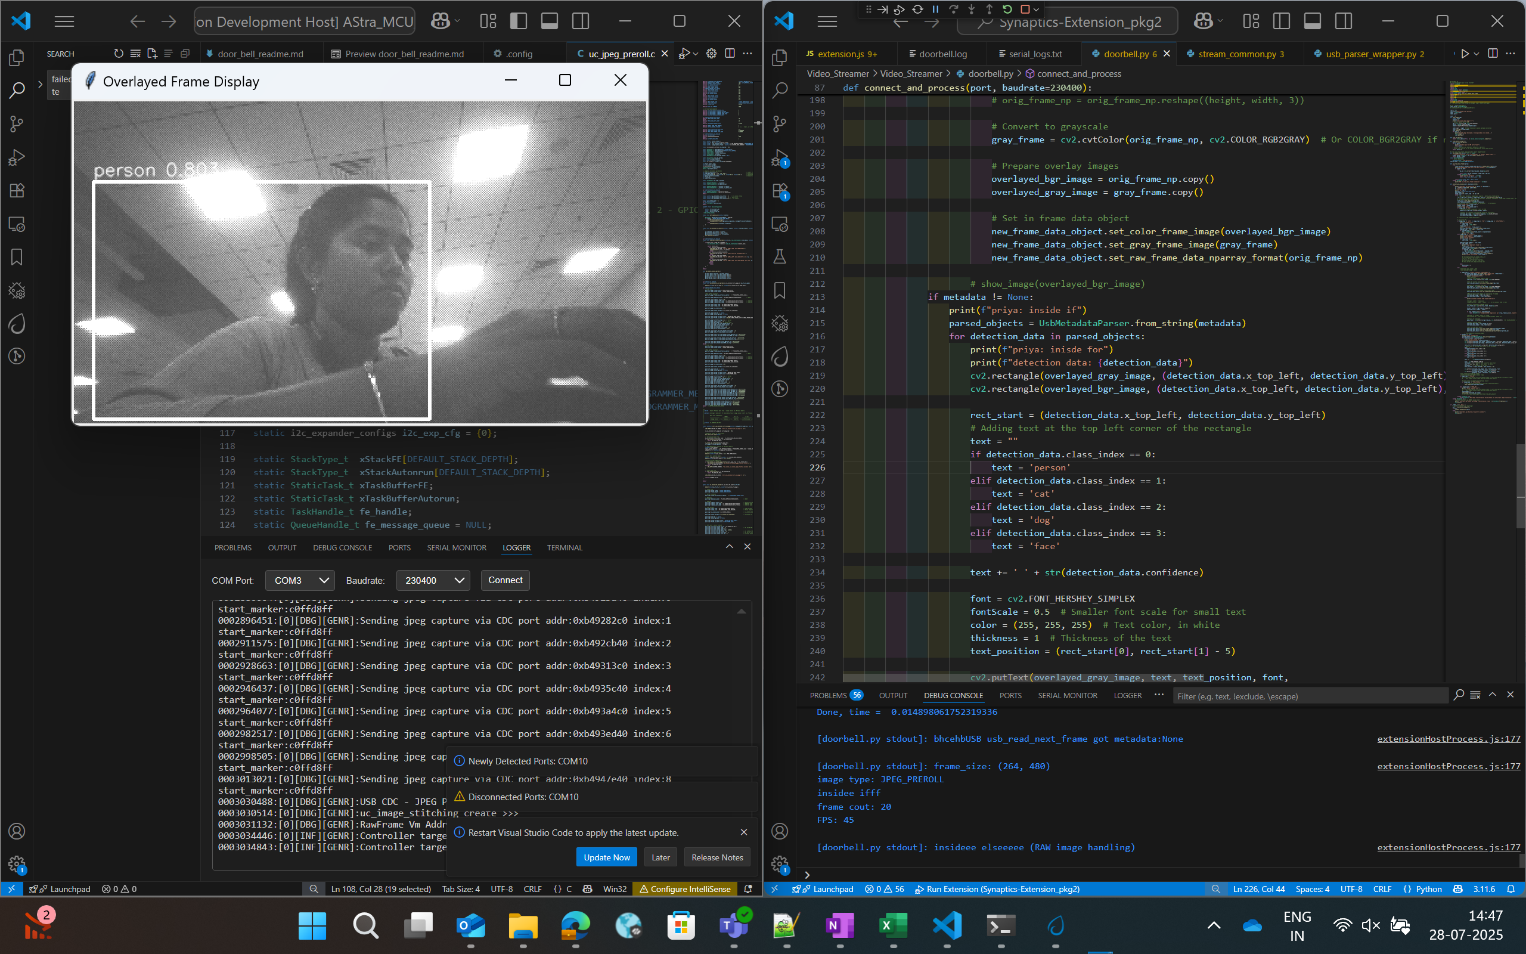Viewport: 1526px width, 954px height.
Task: Open Source Control in the right window's activity bar
Action: pyautogui.click(x=780, y=124)
